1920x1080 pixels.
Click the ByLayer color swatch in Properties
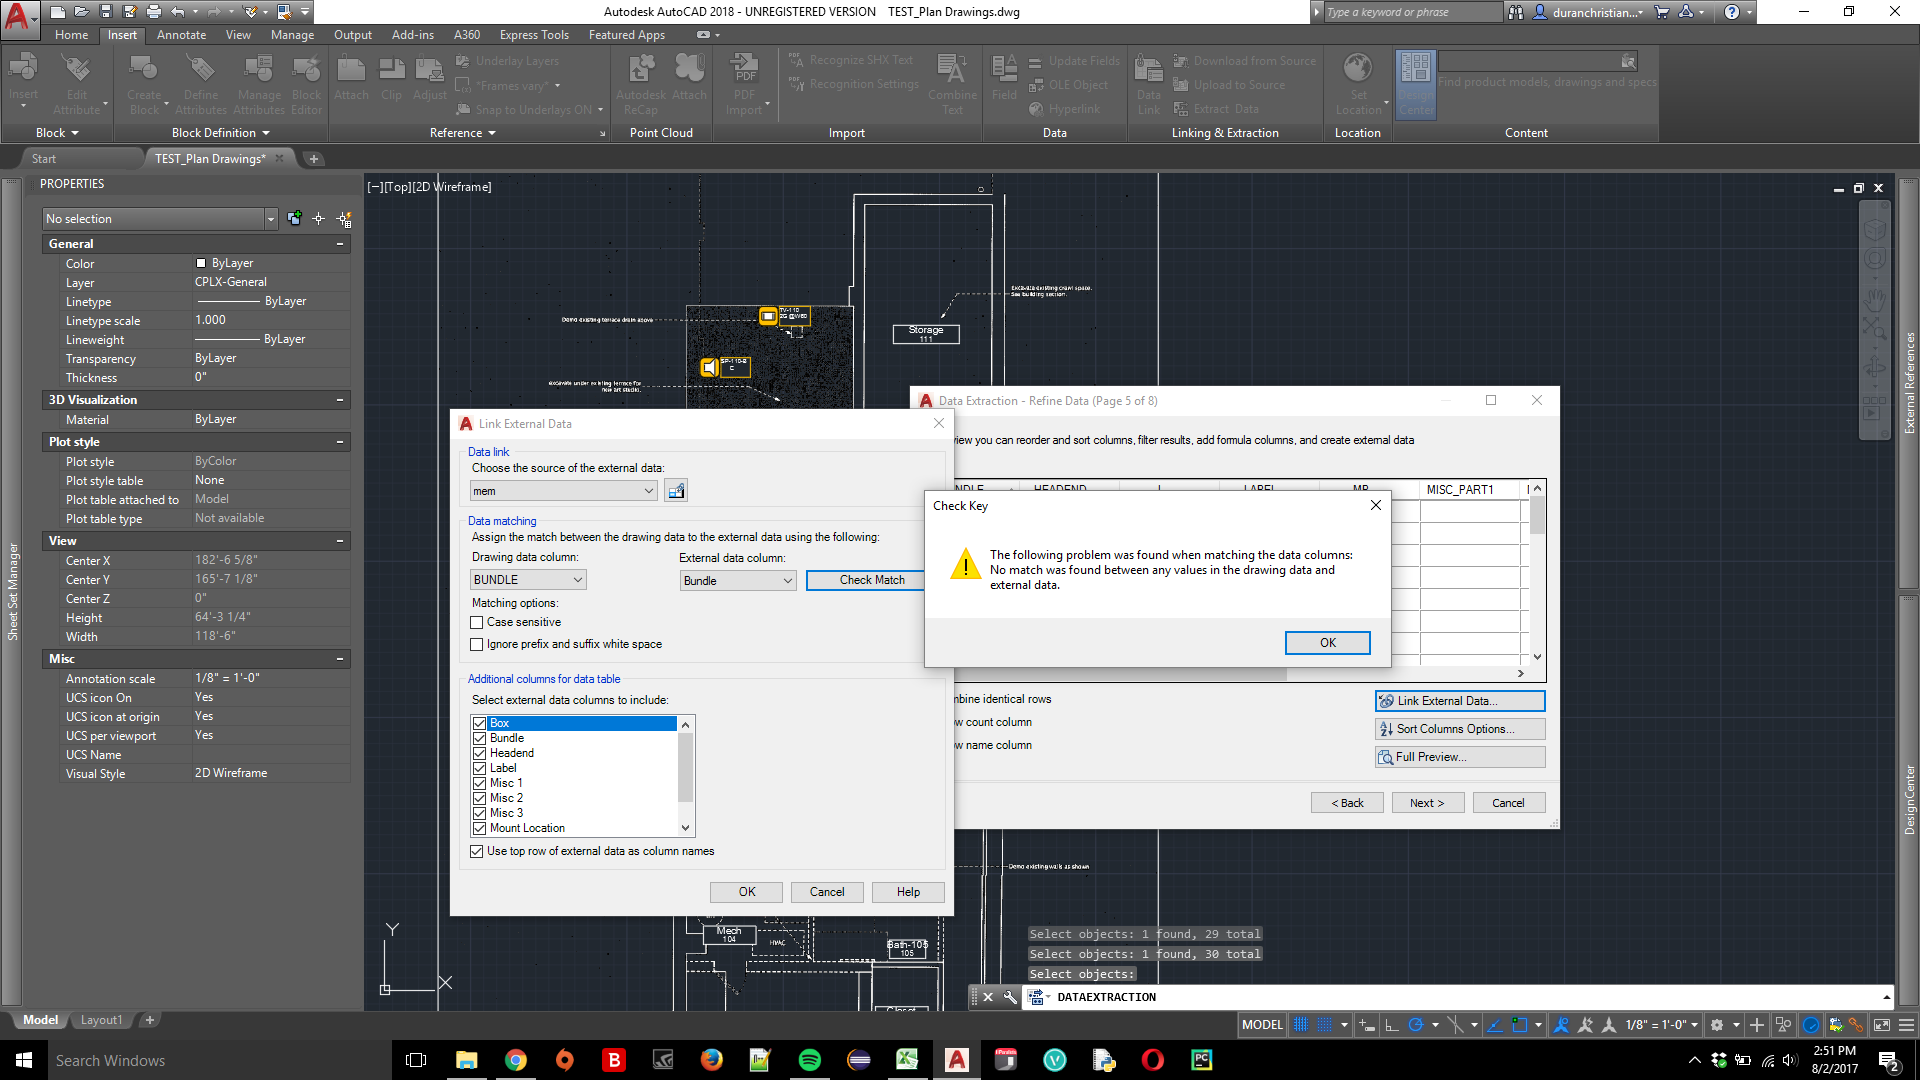[x=201, y=264]
